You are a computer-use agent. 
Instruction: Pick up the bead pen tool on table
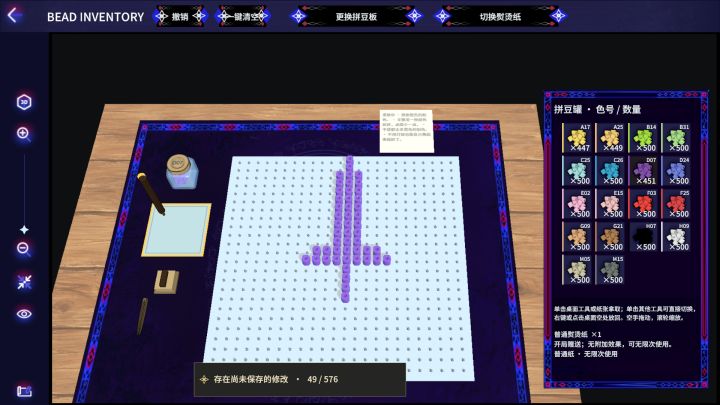pos(151,194)
